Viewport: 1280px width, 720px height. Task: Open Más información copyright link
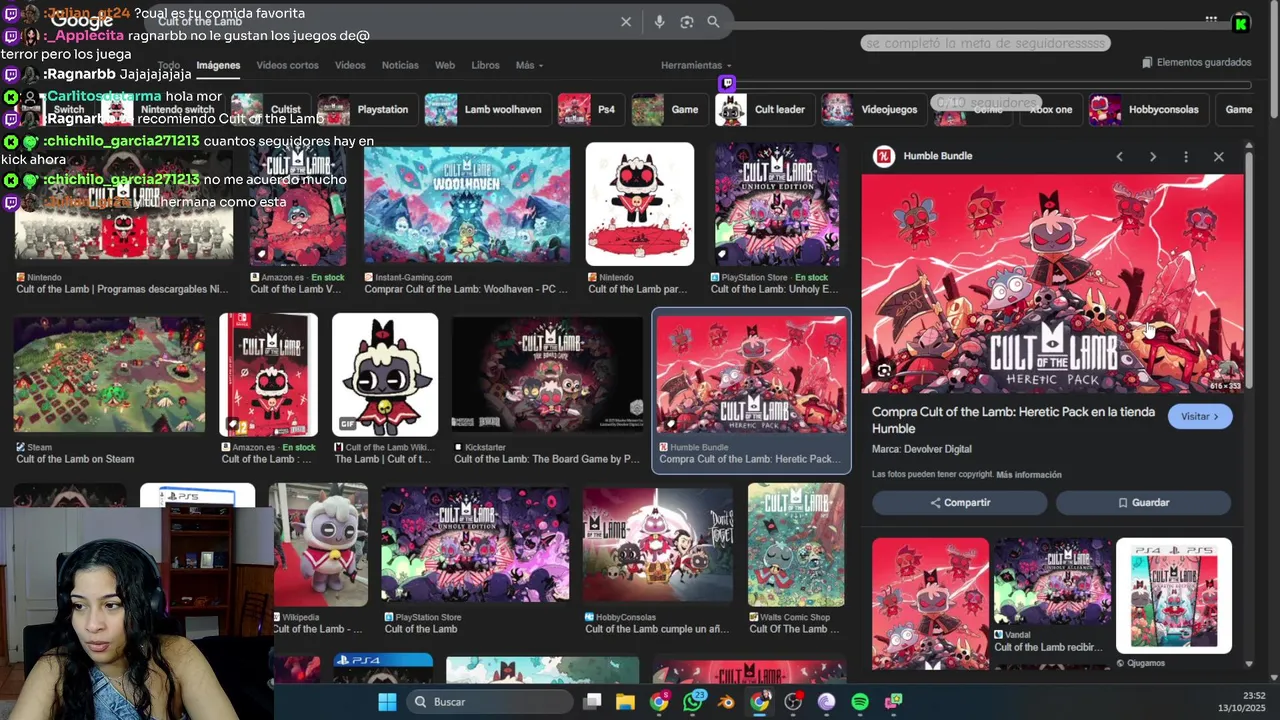click(1029, 475)
